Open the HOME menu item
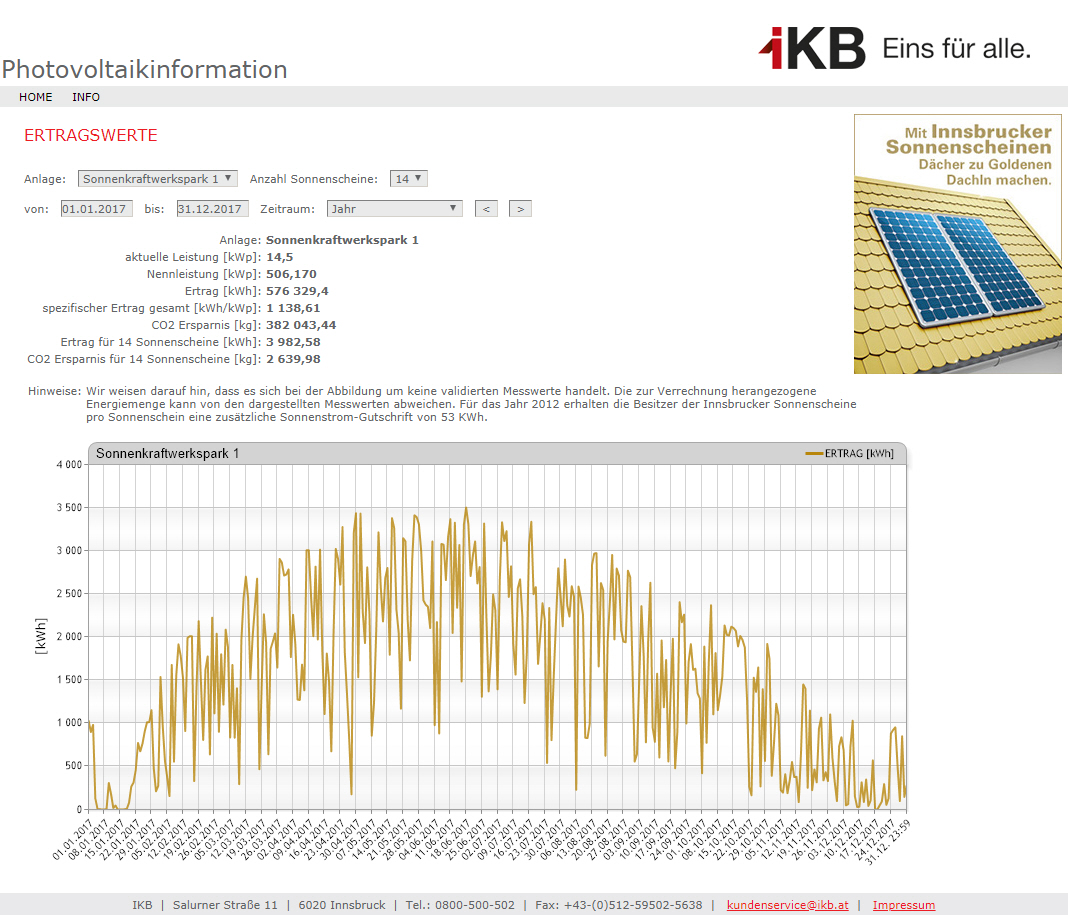Viewport: 1068px width, 915px height. (35, 97)
